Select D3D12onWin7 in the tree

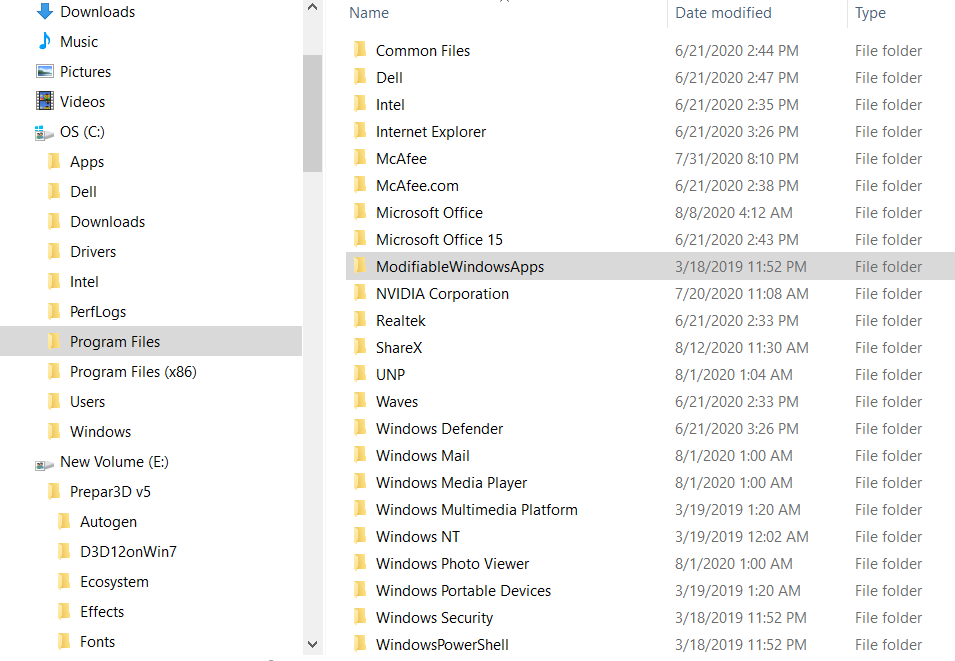click(x=129, y=551)
